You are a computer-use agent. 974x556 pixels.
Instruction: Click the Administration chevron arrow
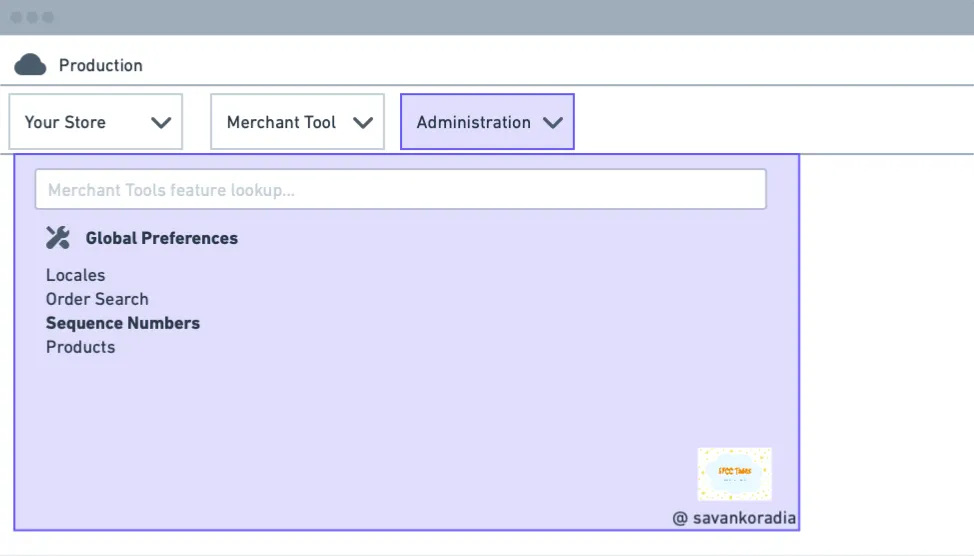[552, 122]
